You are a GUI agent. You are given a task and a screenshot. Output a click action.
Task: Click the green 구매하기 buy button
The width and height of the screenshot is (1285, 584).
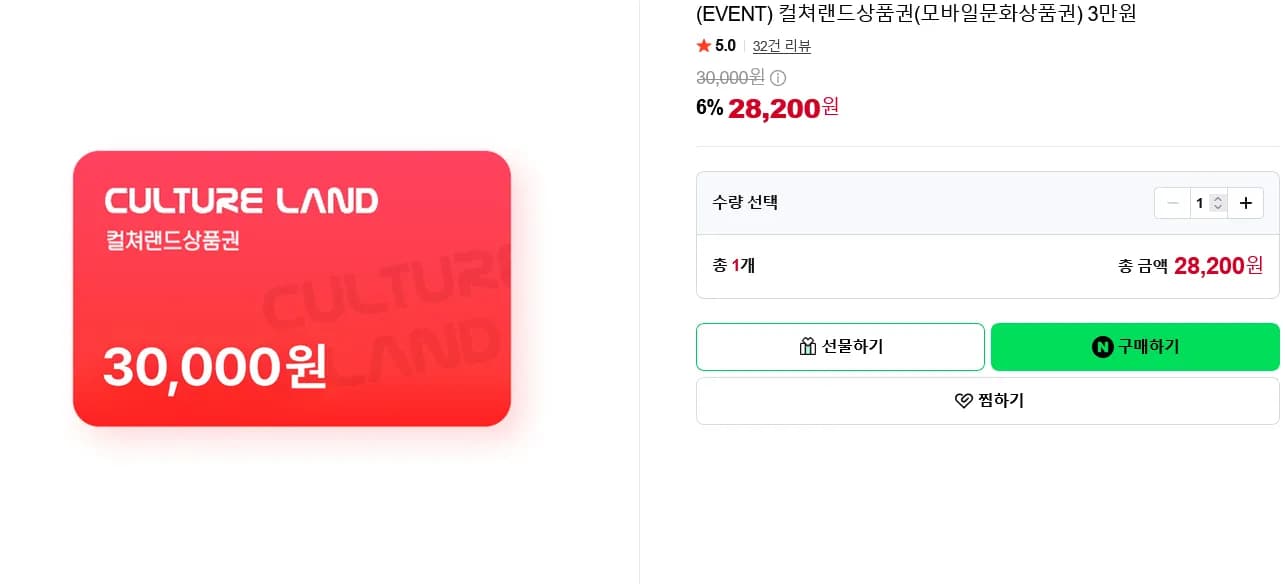[x=1135, y=347]
